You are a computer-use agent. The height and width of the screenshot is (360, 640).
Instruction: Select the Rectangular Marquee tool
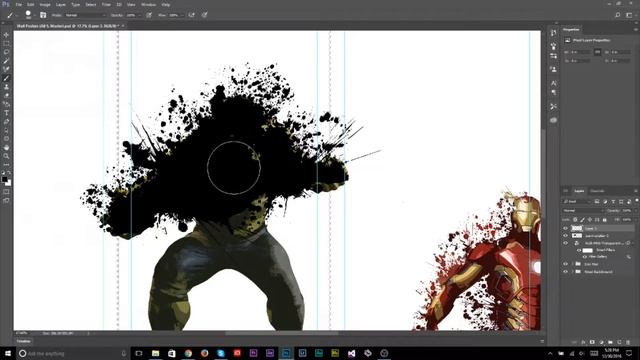point(6,43)
